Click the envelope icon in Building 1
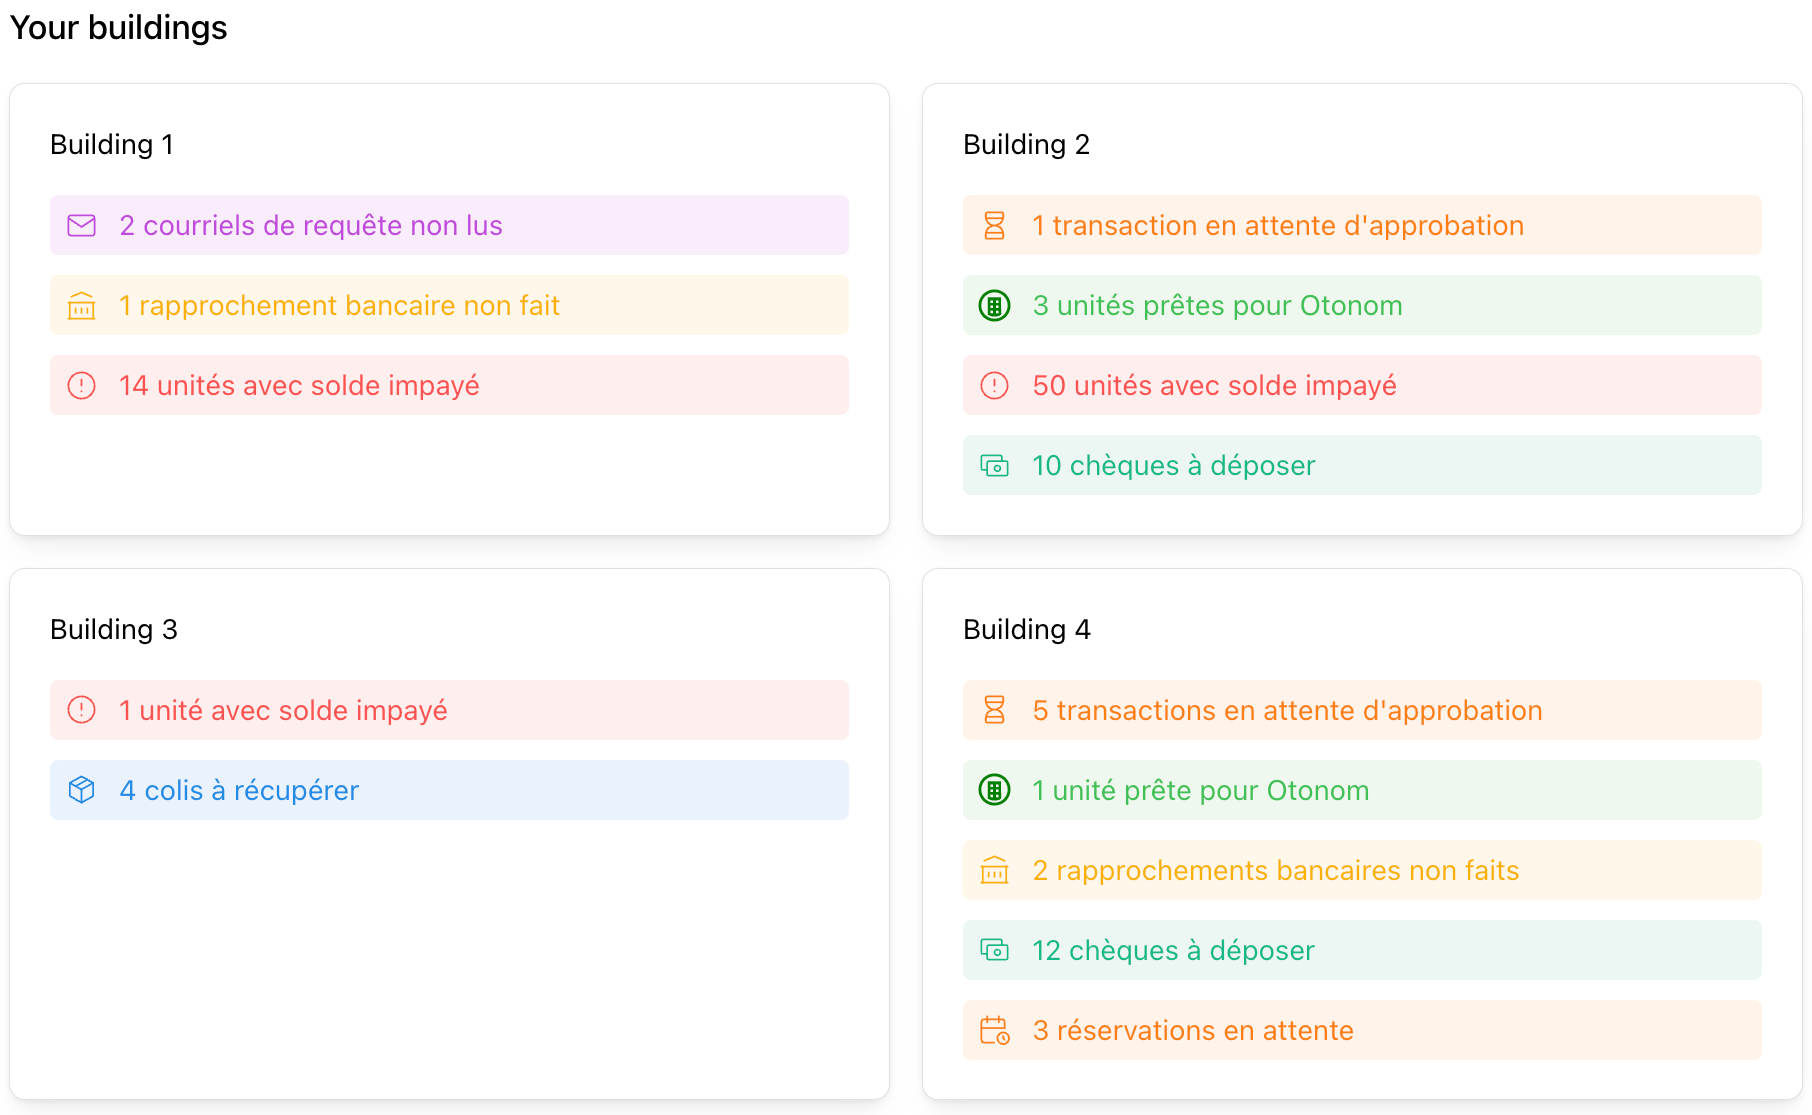Screen dimensions: 1812x1115 click(82, 226)
